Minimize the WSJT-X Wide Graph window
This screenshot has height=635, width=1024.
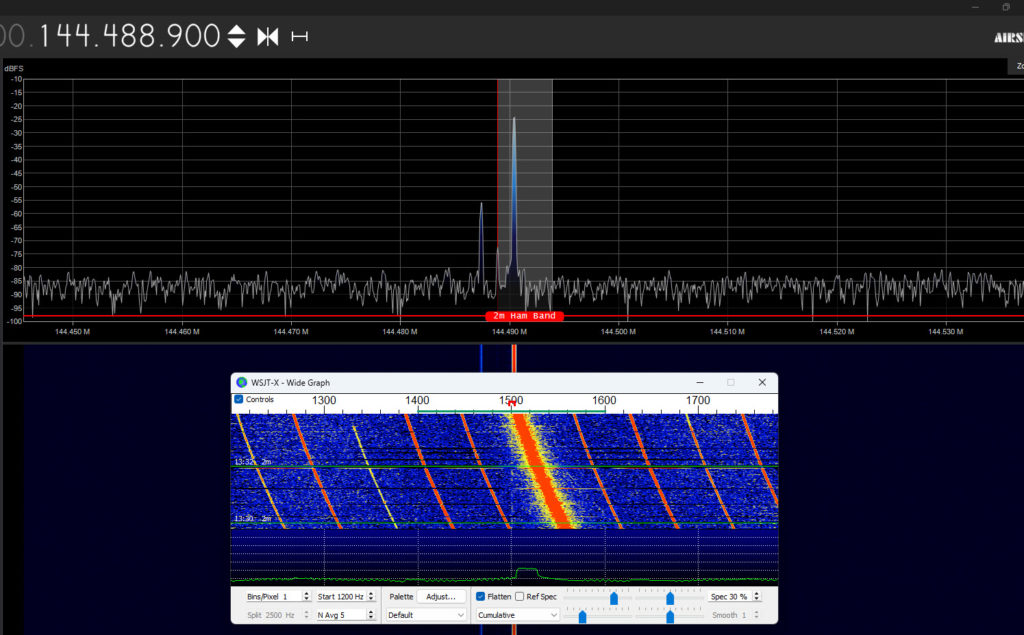point(698,382)
